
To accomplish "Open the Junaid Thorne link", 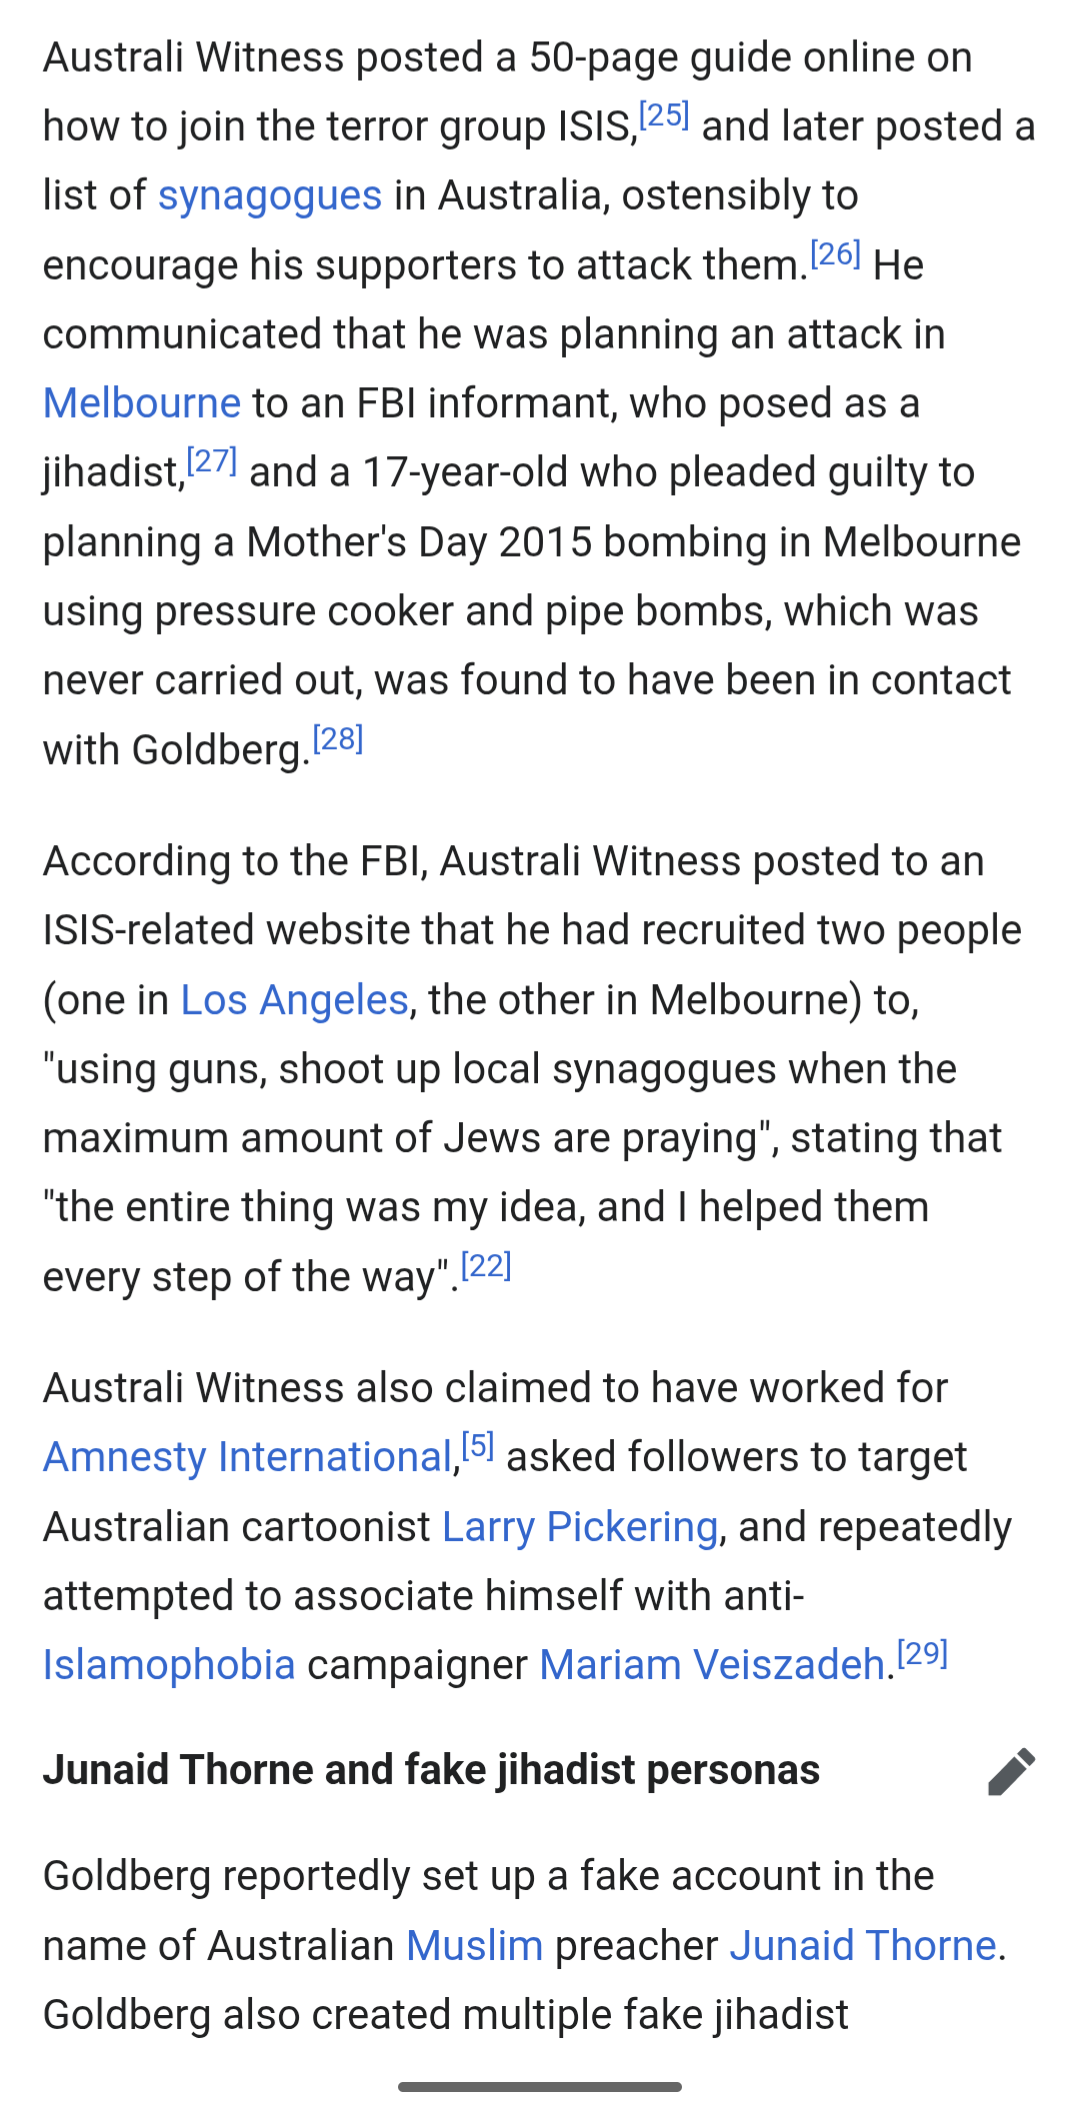I will tap(863, 1946).
